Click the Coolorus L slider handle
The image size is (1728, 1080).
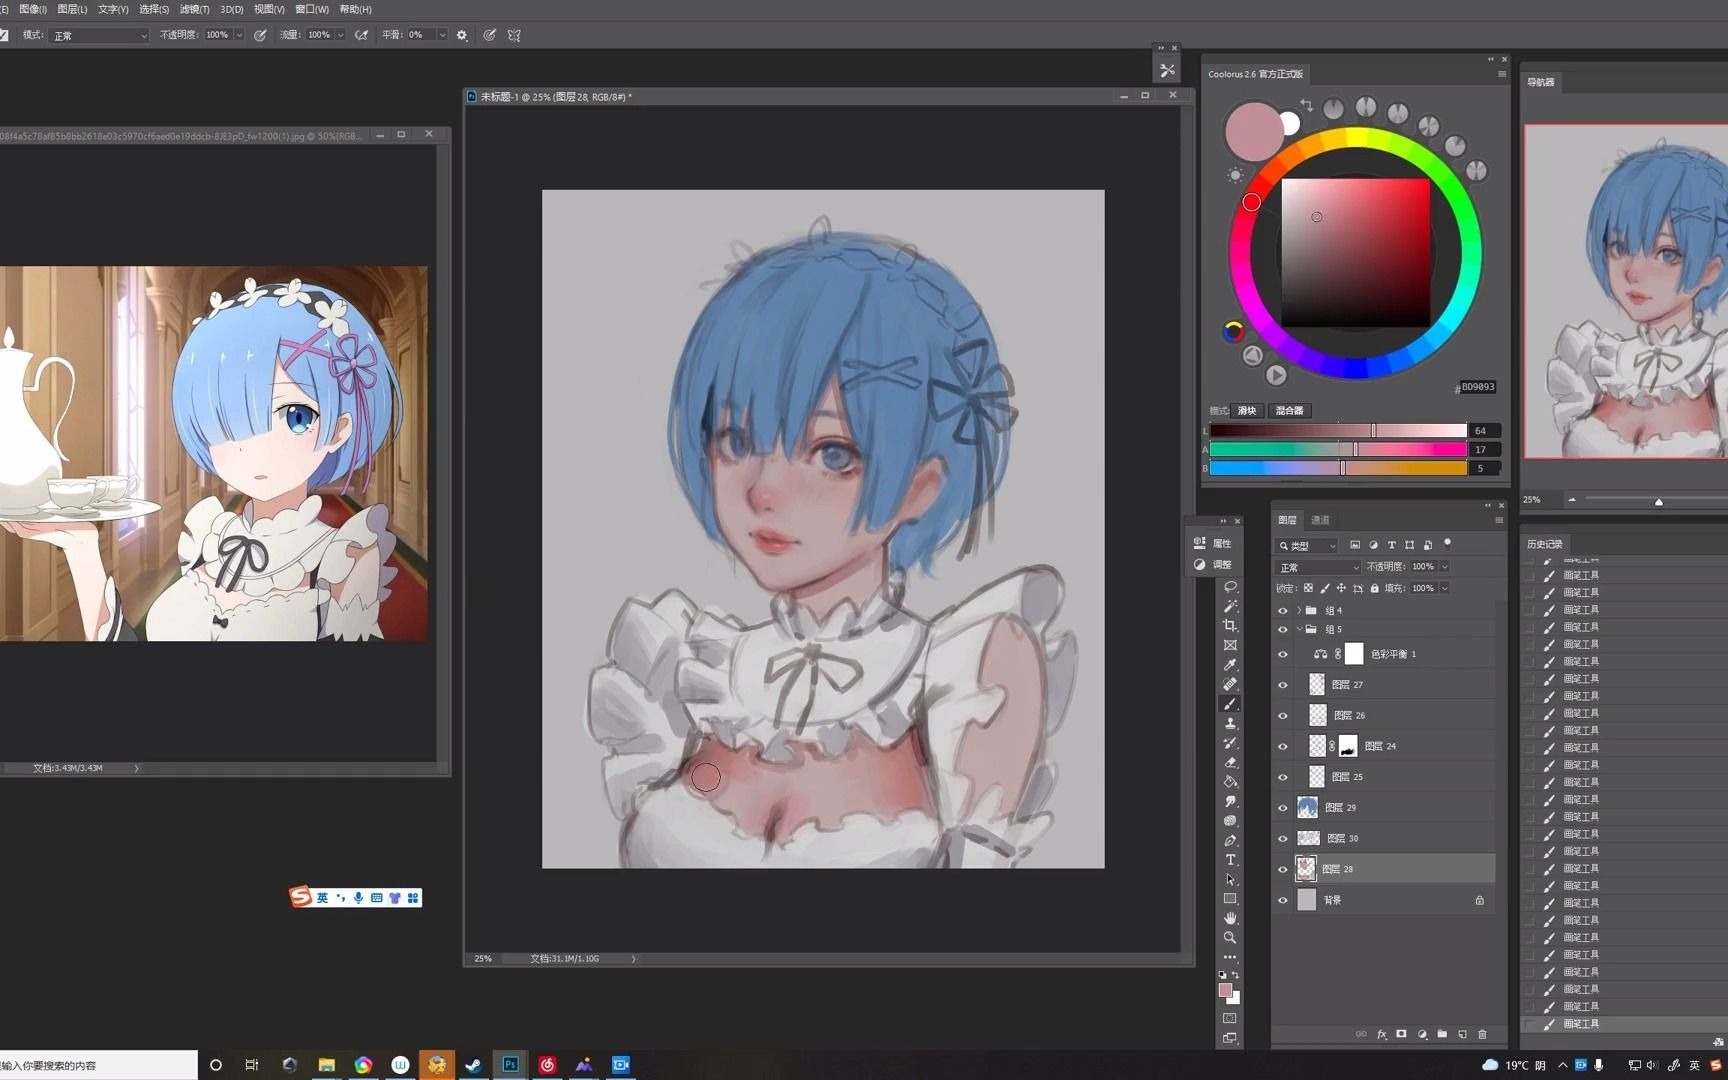[1373, 431]
